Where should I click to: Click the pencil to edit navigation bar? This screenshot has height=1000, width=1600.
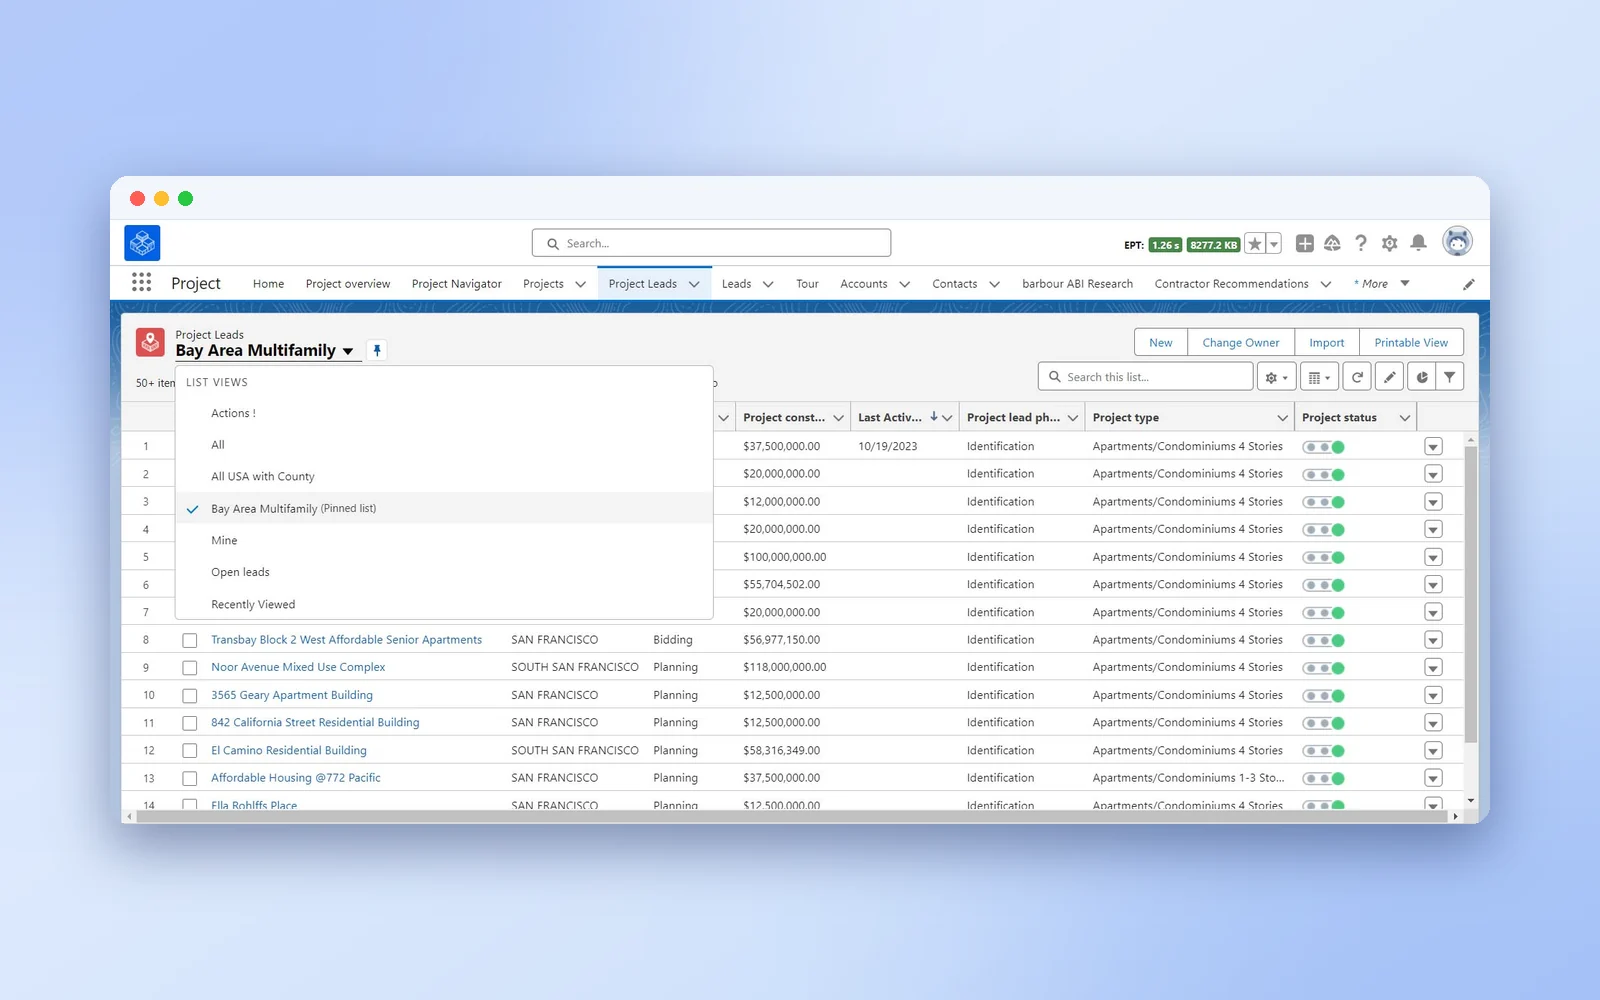[x=1468, y=284]
